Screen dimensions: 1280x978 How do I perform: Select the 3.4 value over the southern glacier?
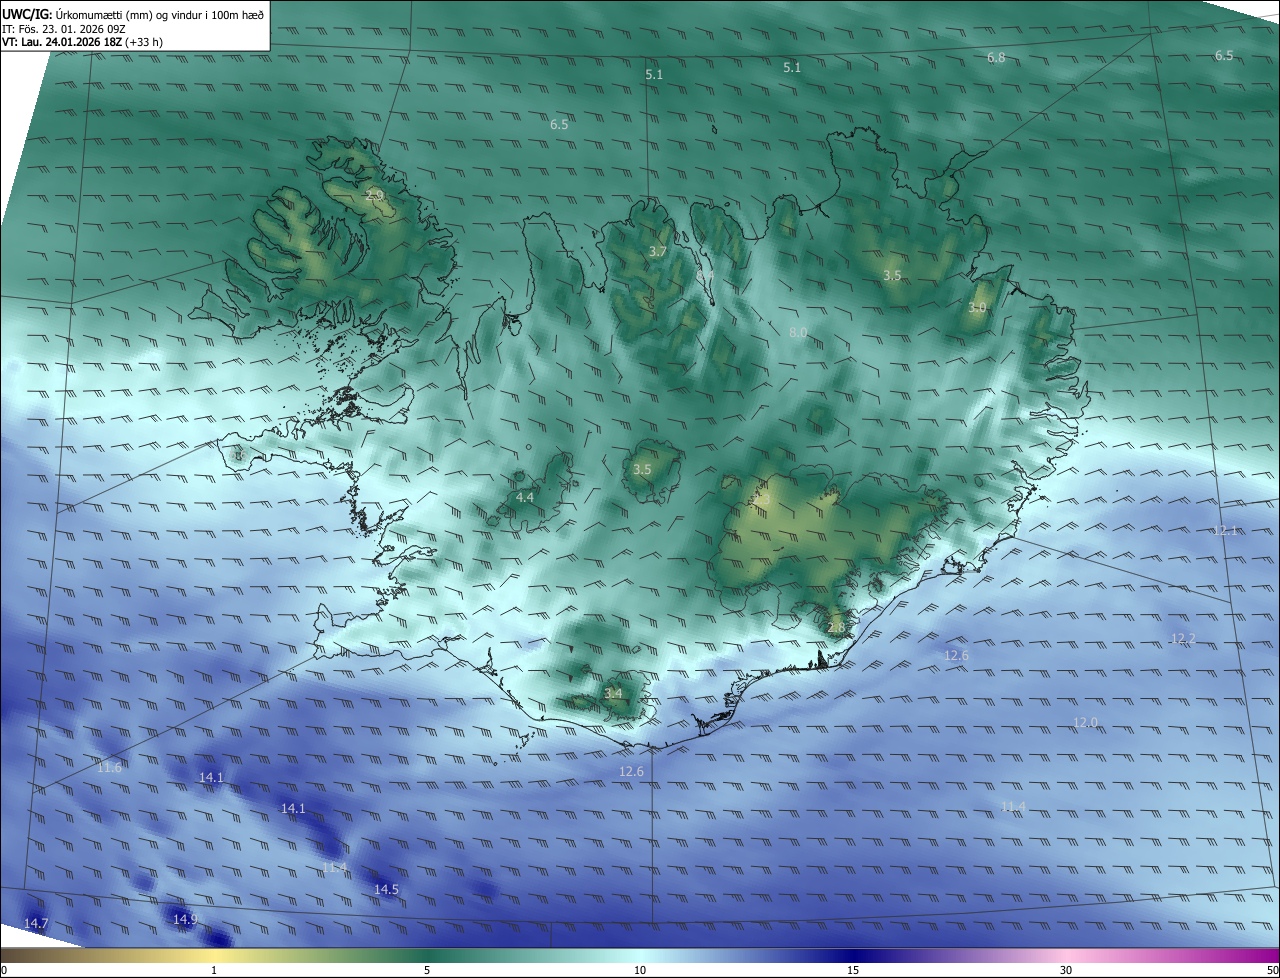click(x=613, y=693)
